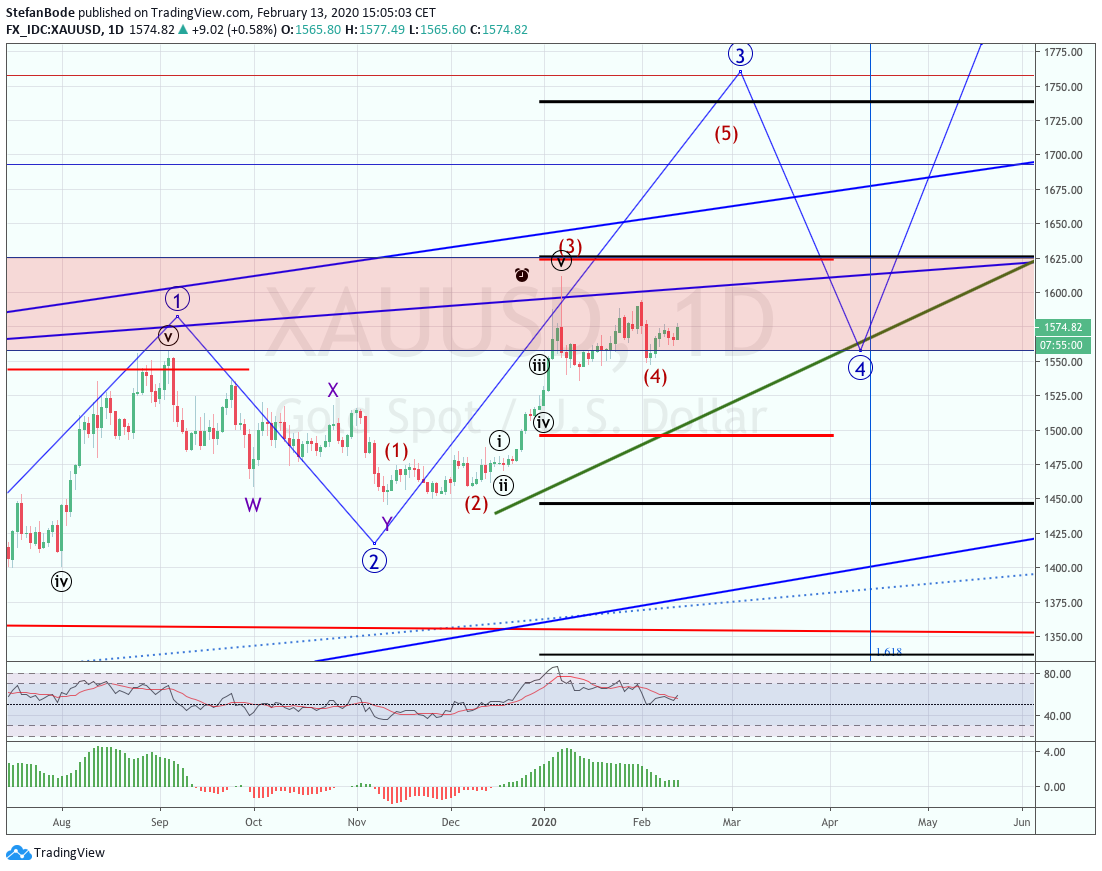This screenshot has height=871, width=1102.
Task: Click the Feb label on time axis
Action: tap(641, 822)
